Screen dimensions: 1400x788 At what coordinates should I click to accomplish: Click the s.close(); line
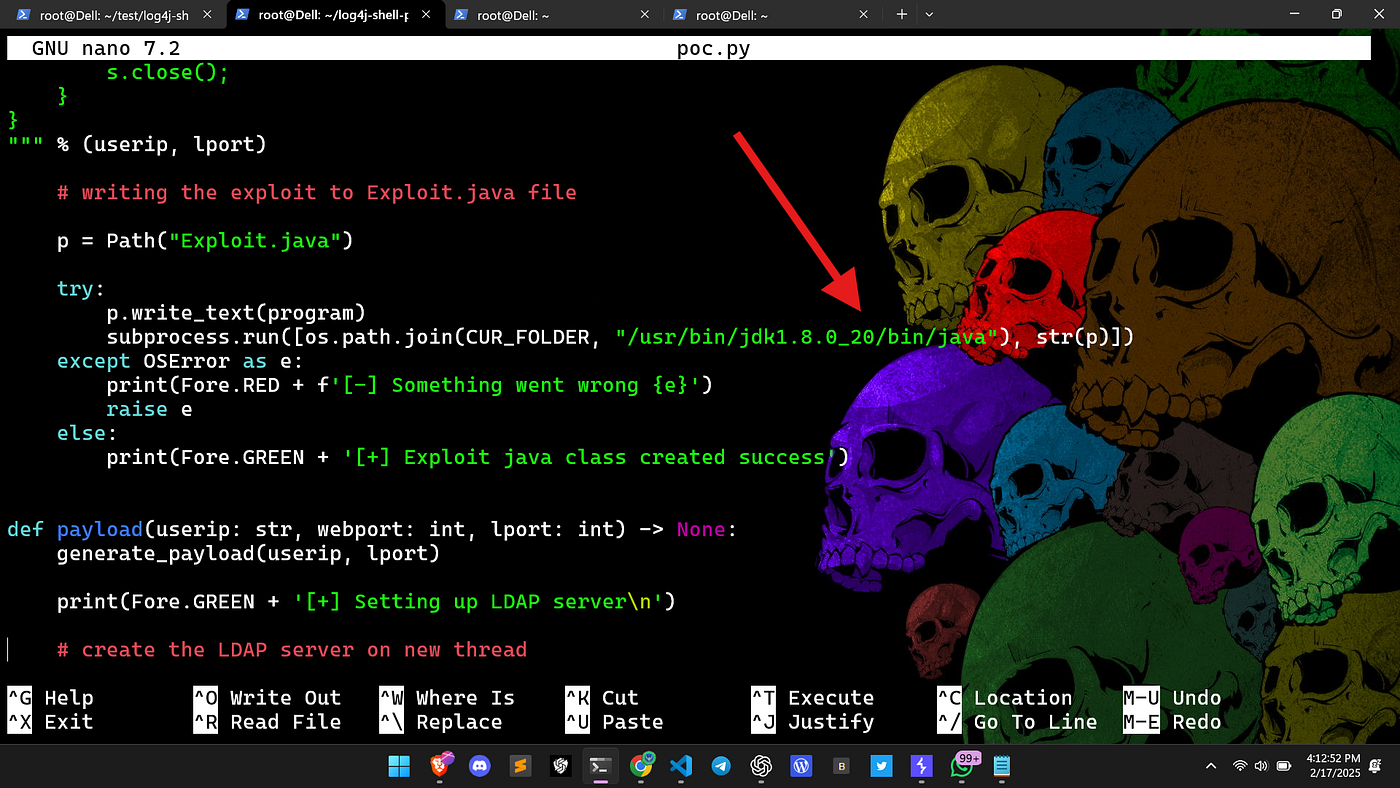click(168, 73)
